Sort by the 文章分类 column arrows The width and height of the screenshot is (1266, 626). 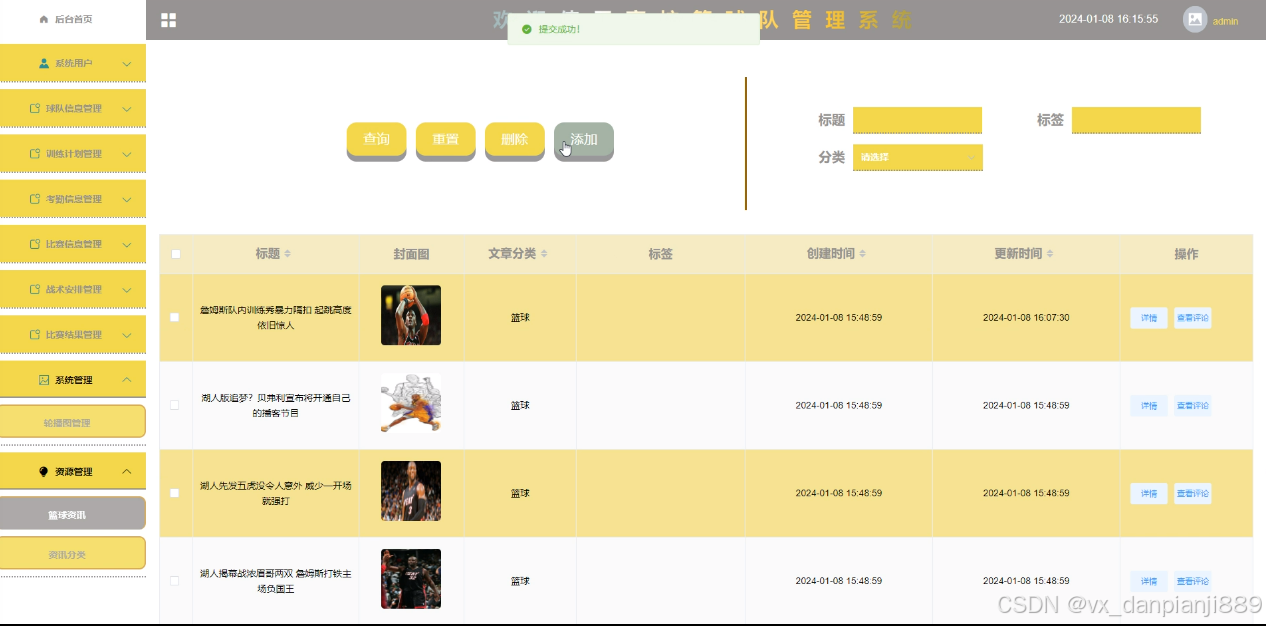[x=544, y=254]
